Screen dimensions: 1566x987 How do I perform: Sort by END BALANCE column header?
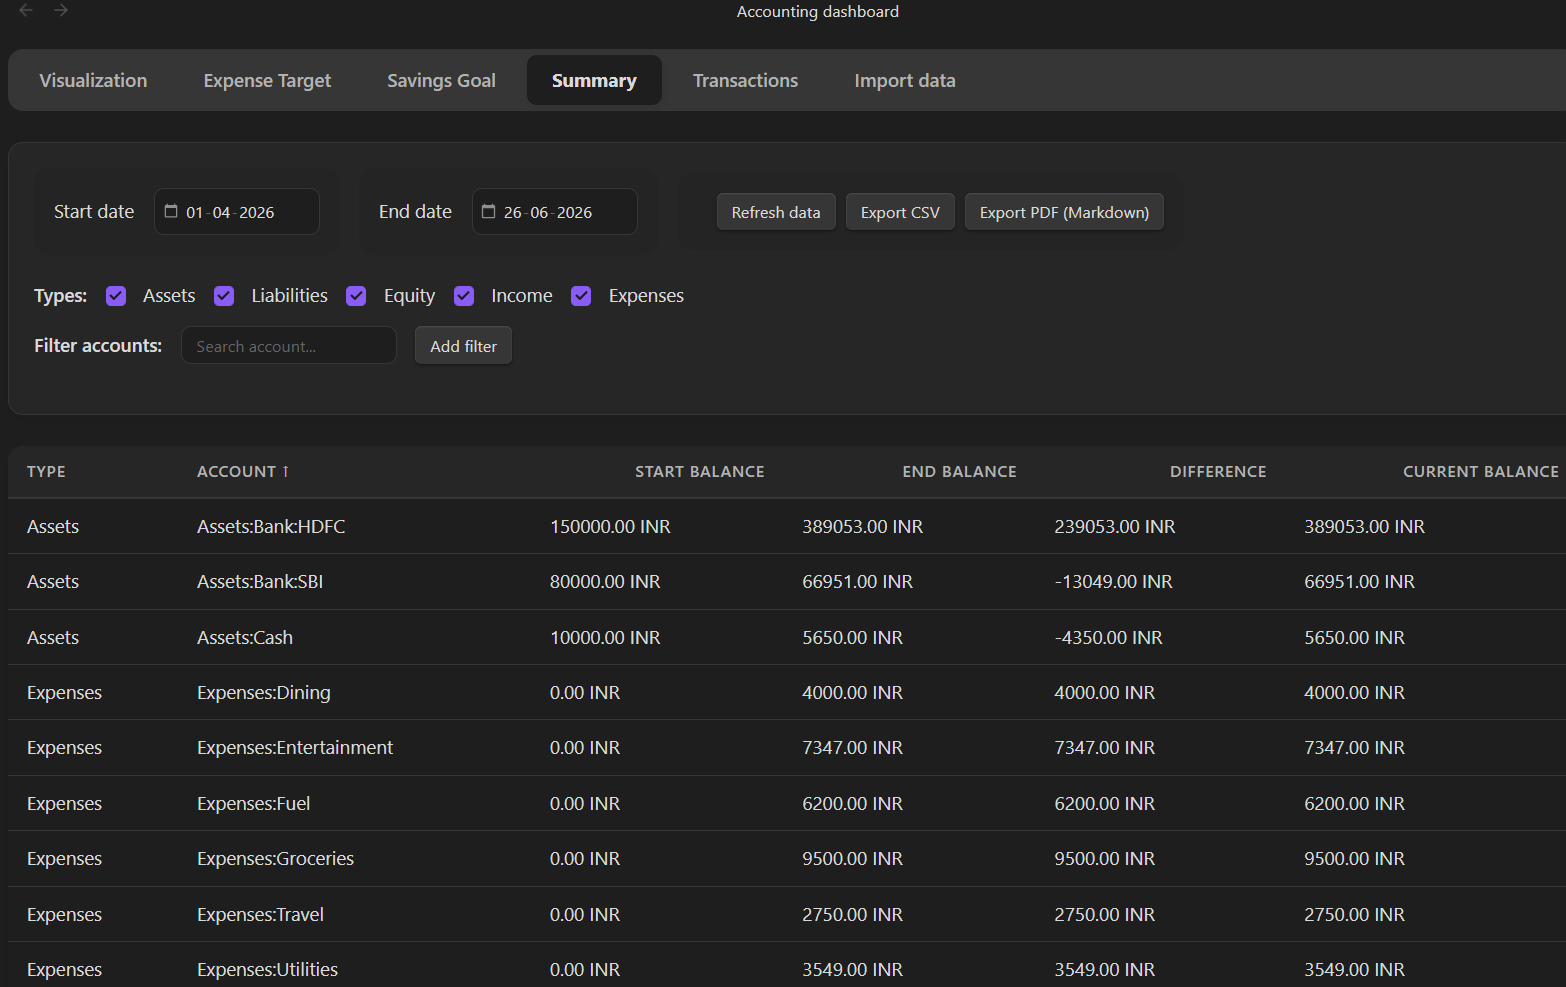point(959,472)
